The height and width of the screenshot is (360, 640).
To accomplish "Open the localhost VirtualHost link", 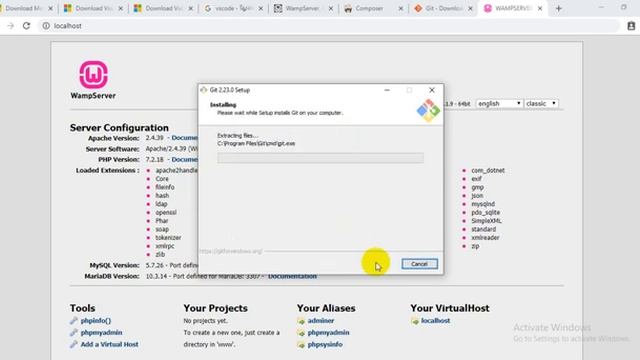I will click(436, 321).
